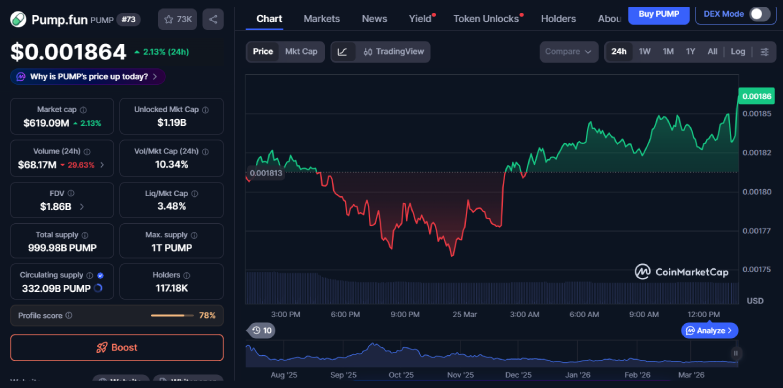Click the 999.98B PUMP total supply value

point(62,248)
